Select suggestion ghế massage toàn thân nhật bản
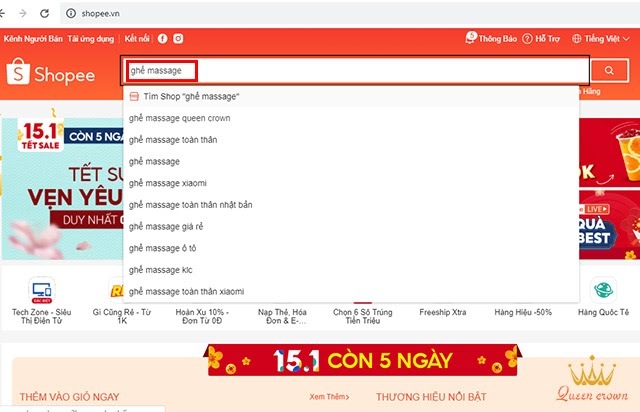 click(351, 205)
